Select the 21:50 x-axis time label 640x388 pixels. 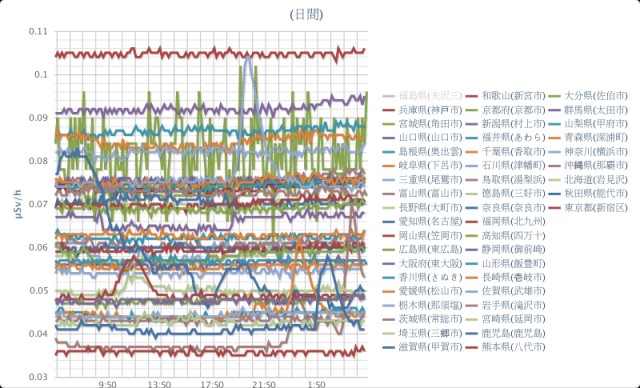point(264,384)
